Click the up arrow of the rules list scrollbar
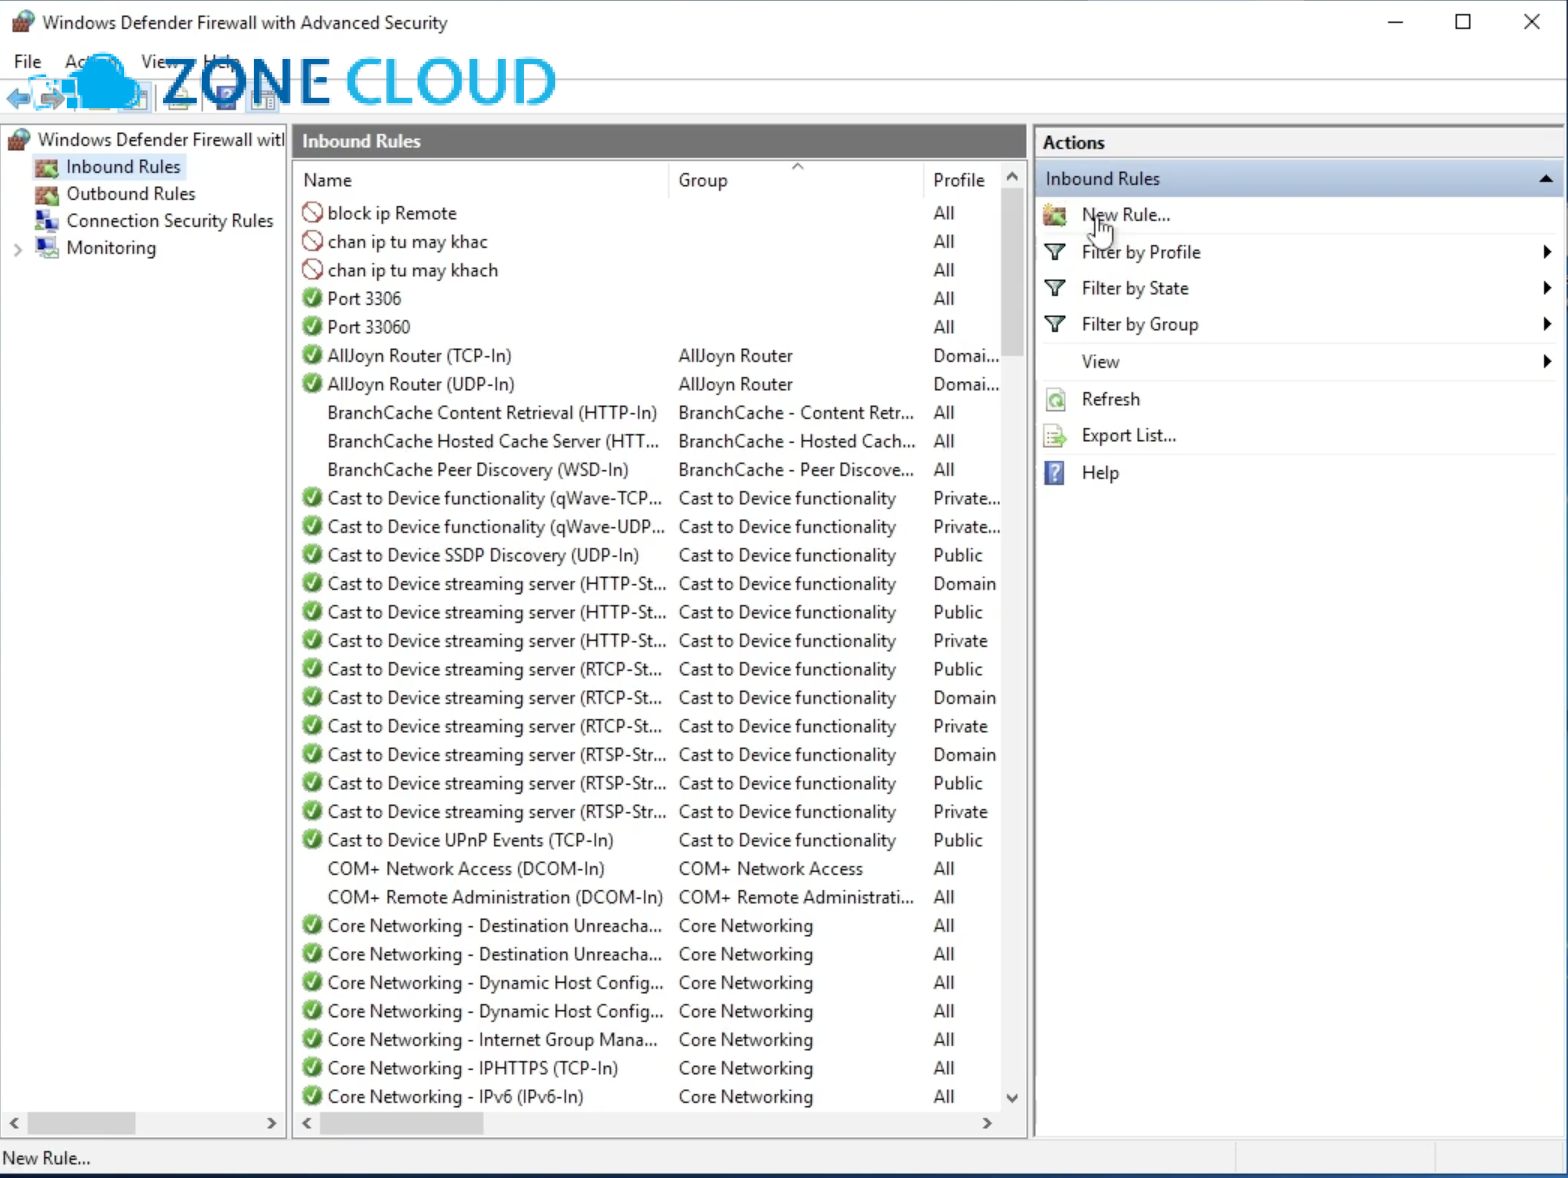Viewport: 1568px width, 1178px height. [1012, 177]
